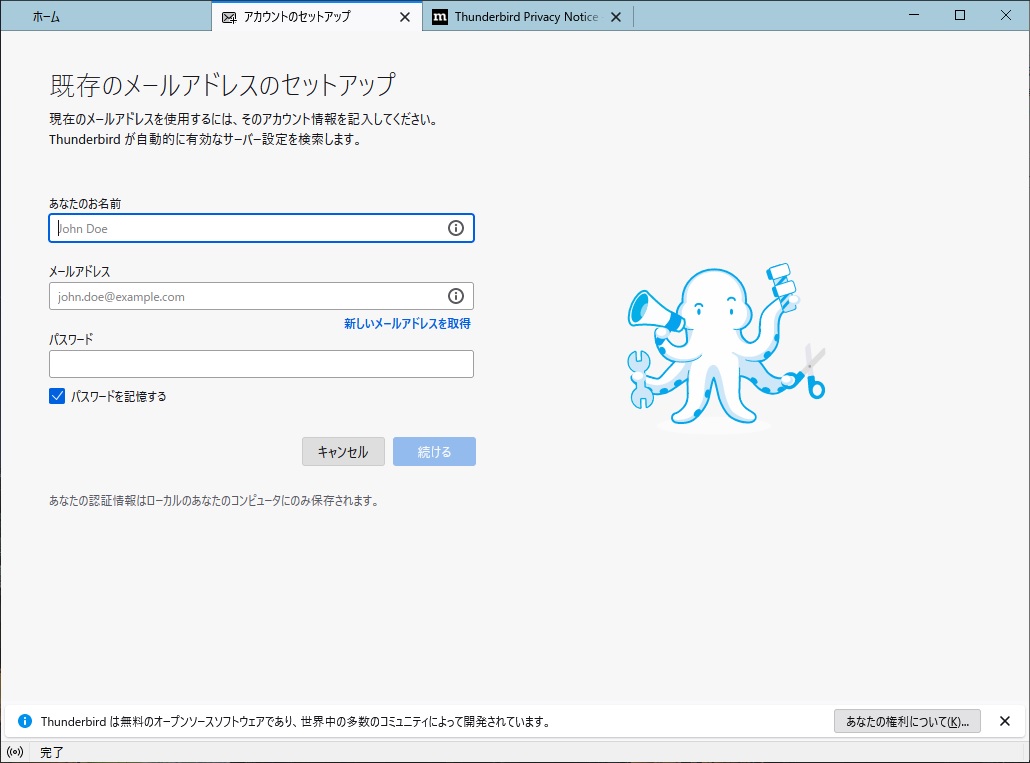Click the あなたのお名前 input field
Viewport: 1030px width, 763px height.
[x=245, y=229]
